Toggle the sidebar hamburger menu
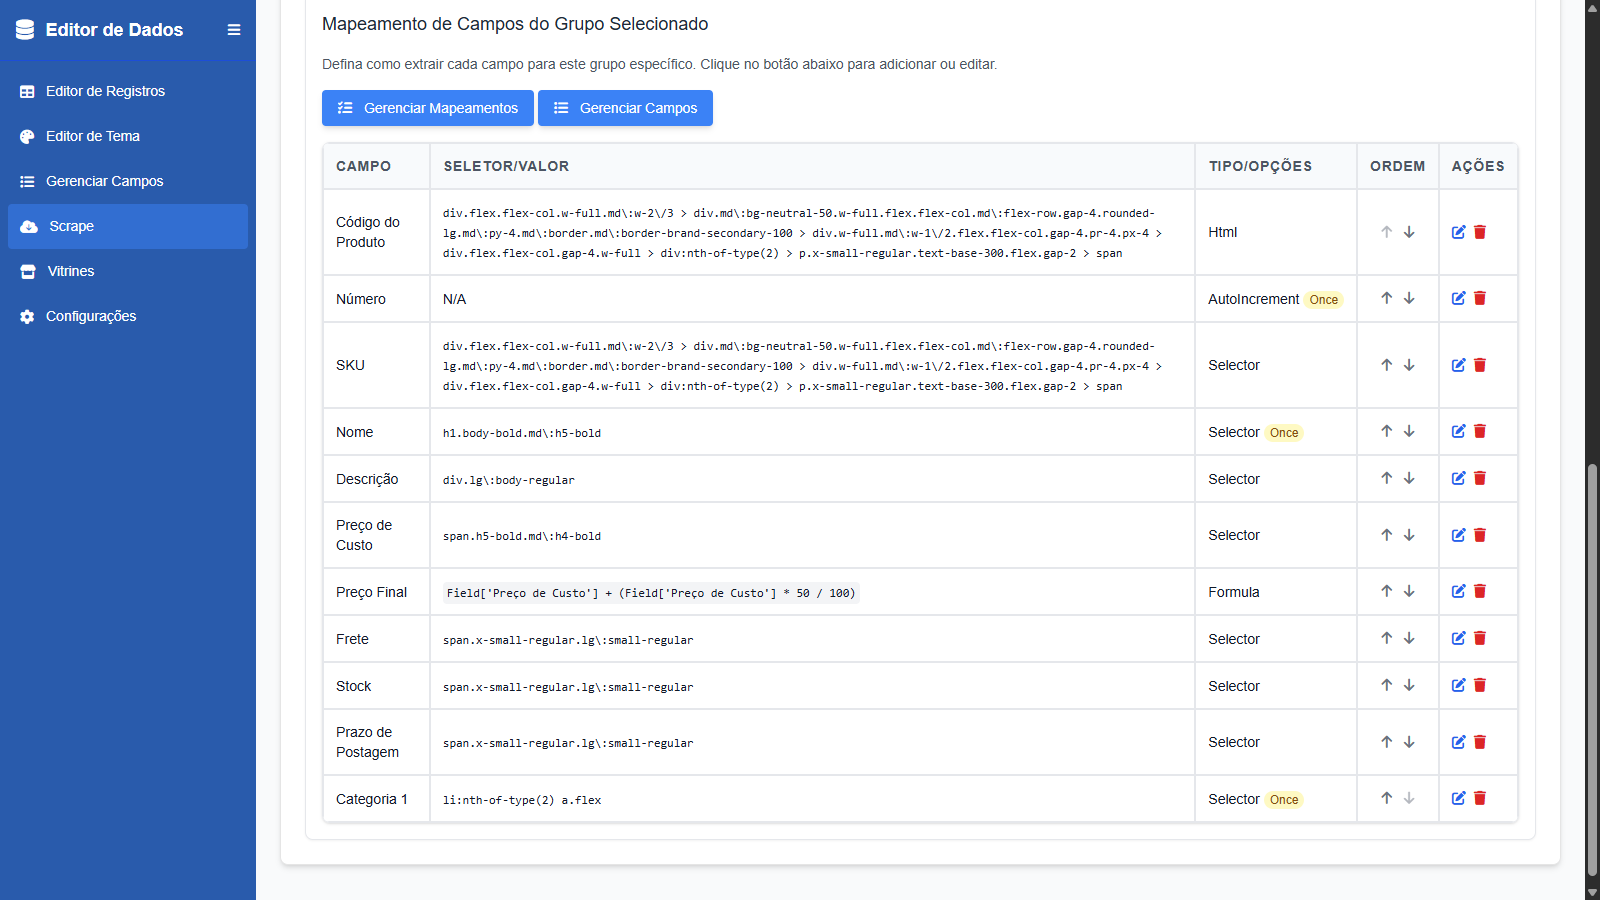1600x900 pixels. 234,30
